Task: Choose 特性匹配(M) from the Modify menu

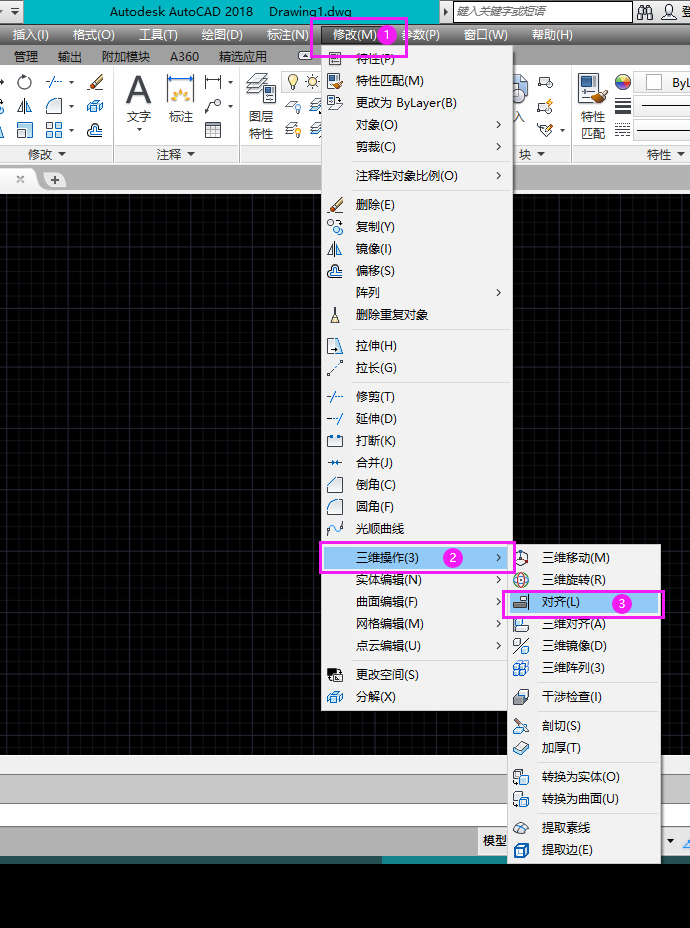Action: pos(417,80)
